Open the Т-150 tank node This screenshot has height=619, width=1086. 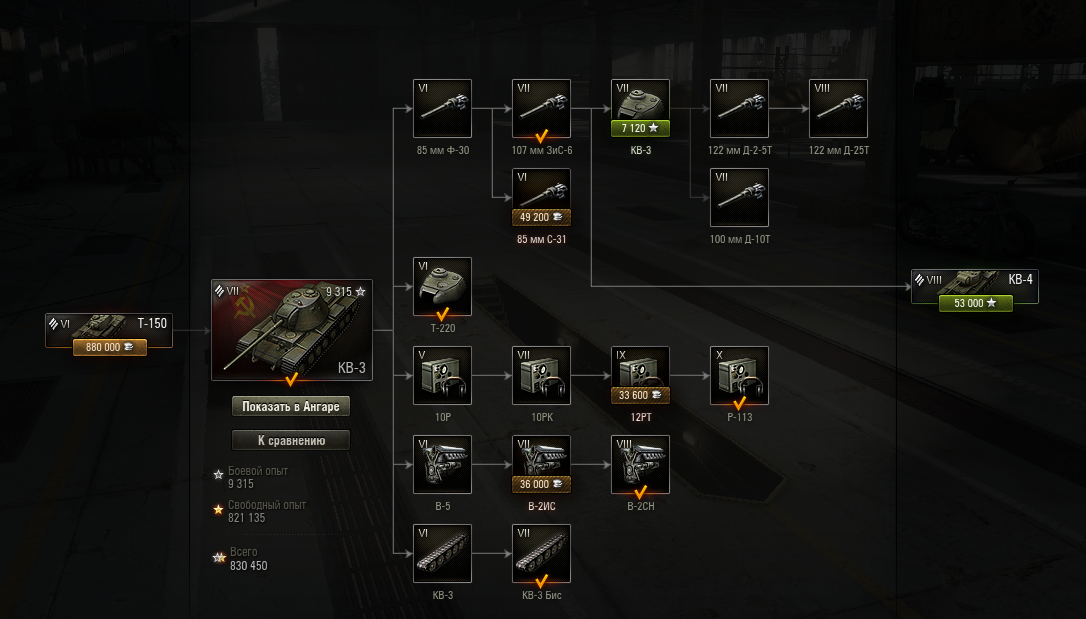pos(109,331)
